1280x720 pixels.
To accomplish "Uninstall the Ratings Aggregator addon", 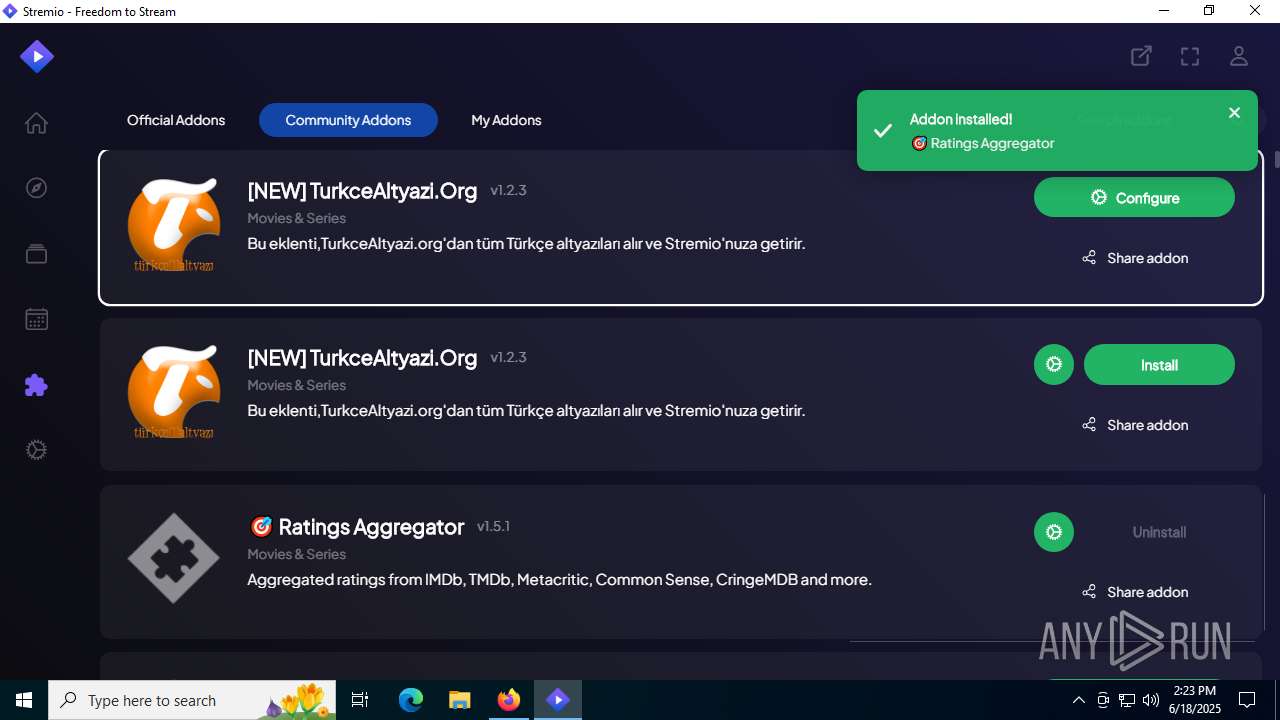I will 1159,532.
